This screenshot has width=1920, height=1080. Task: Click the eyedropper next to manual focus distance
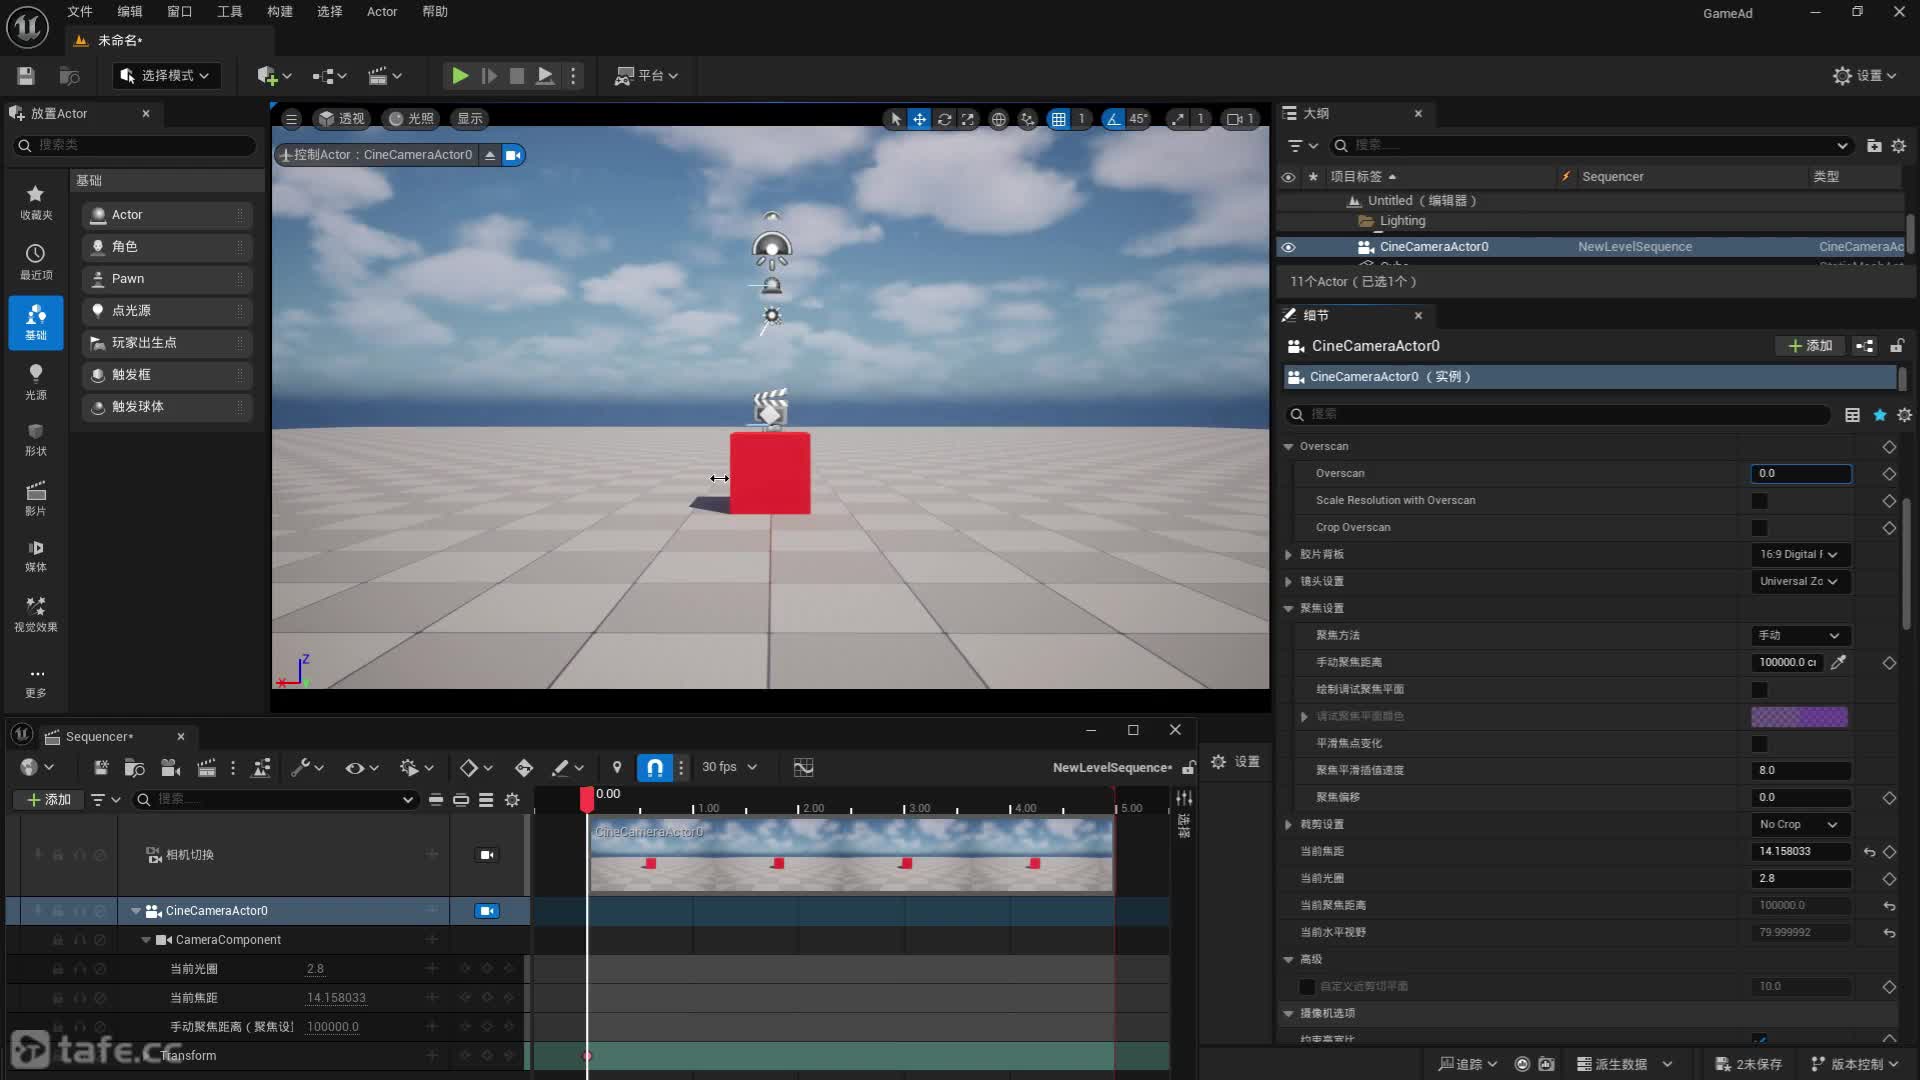(1838, 662)
